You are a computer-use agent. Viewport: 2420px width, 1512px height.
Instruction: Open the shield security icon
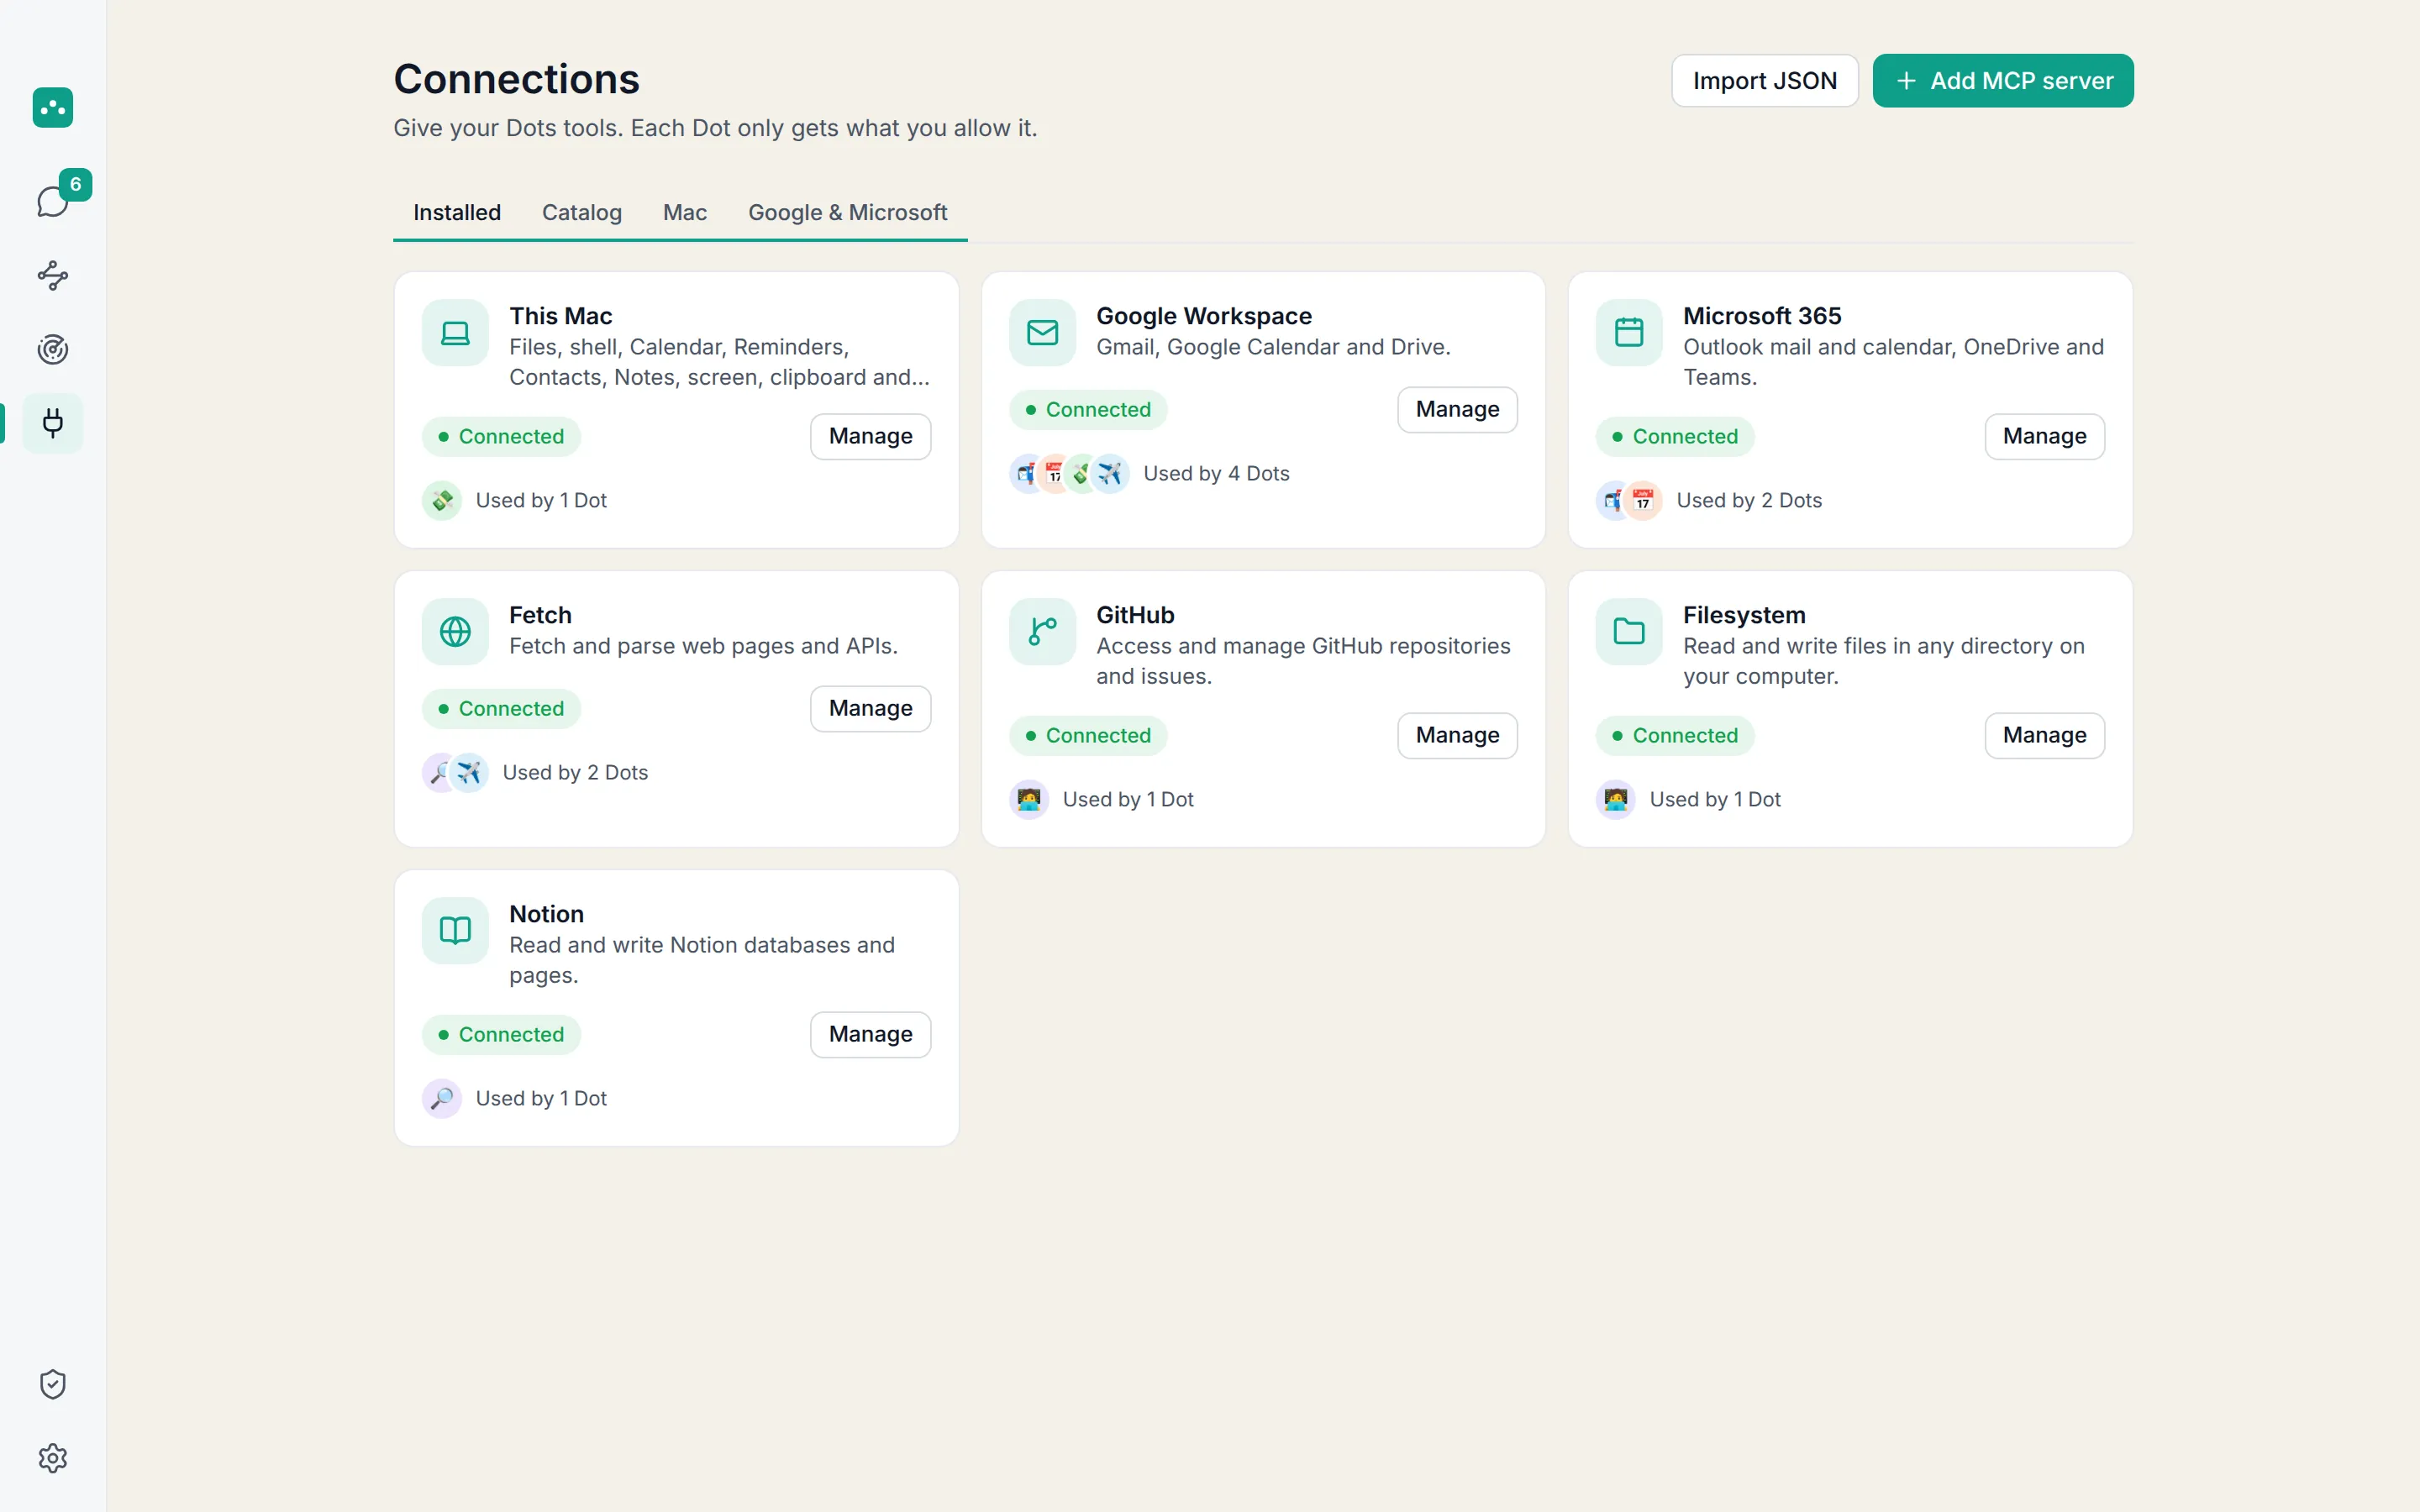click(x=53, y=1384)
